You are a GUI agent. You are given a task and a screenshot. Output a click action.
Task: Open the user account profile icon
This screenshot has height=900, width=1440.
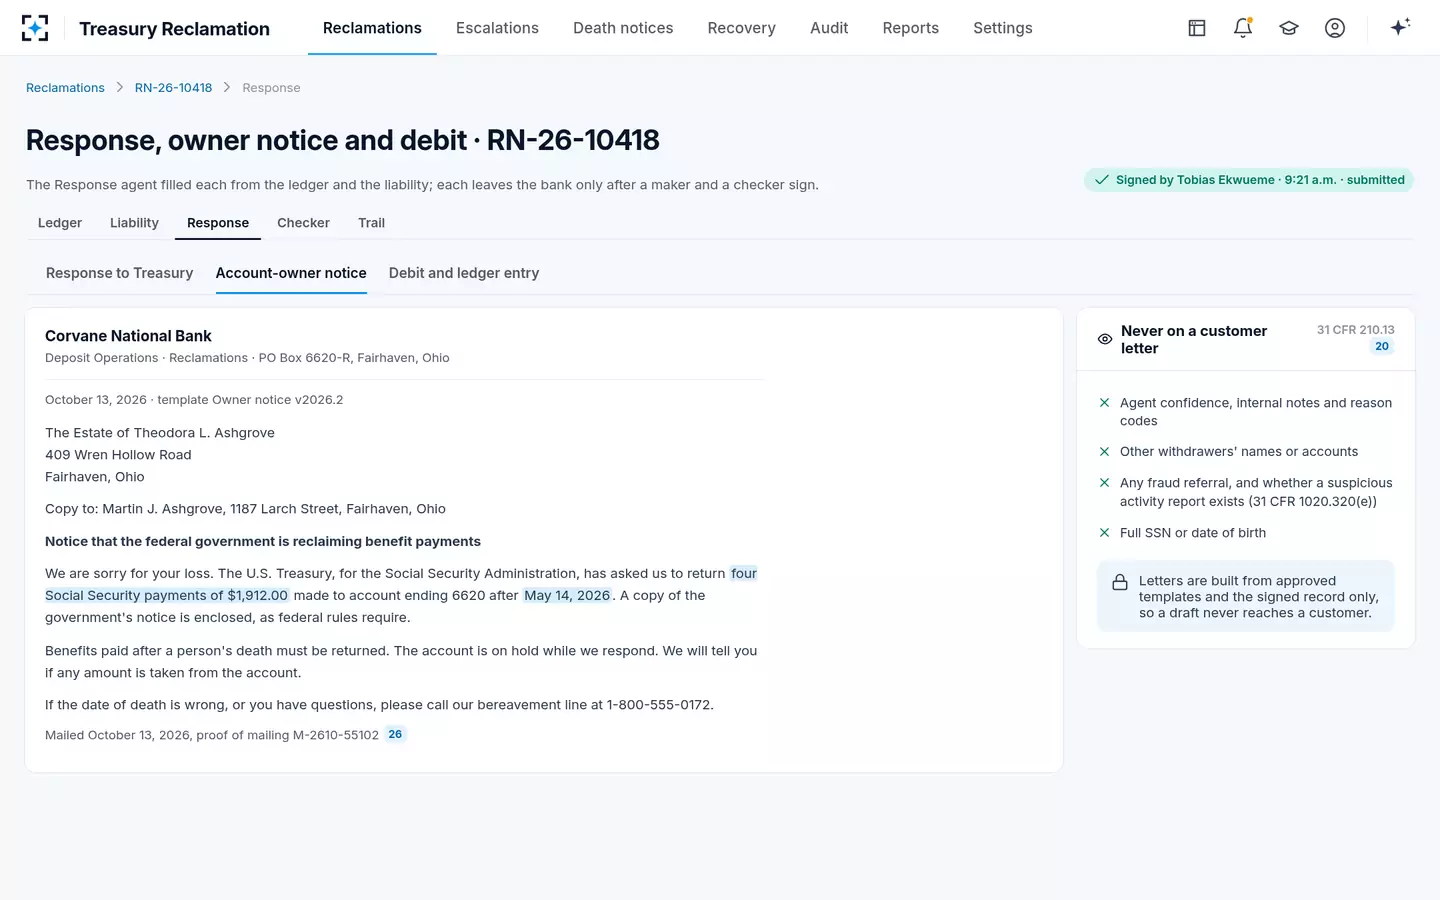1335,28
